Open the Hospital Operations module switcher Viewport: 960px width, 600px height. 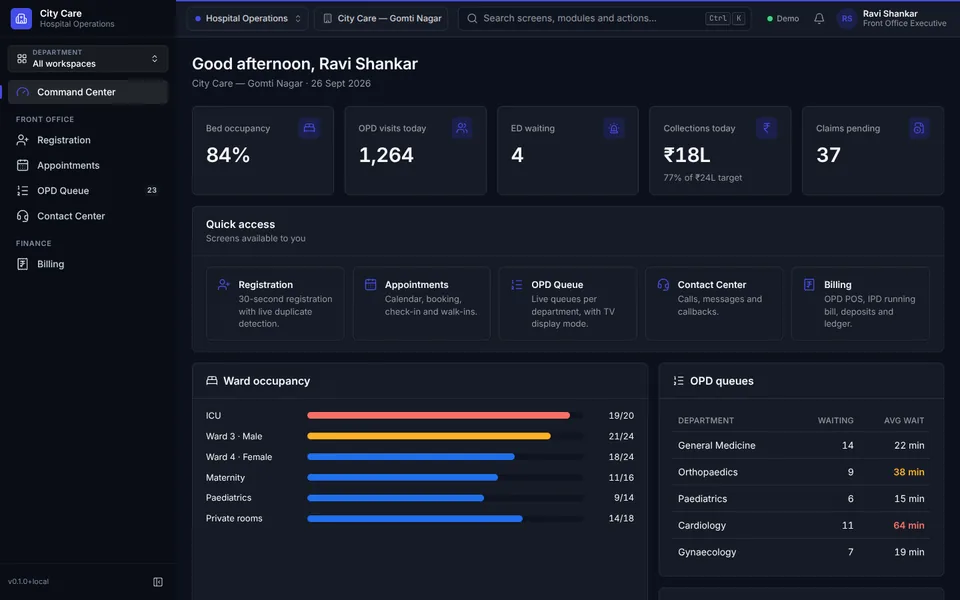(x=247, y=18)
